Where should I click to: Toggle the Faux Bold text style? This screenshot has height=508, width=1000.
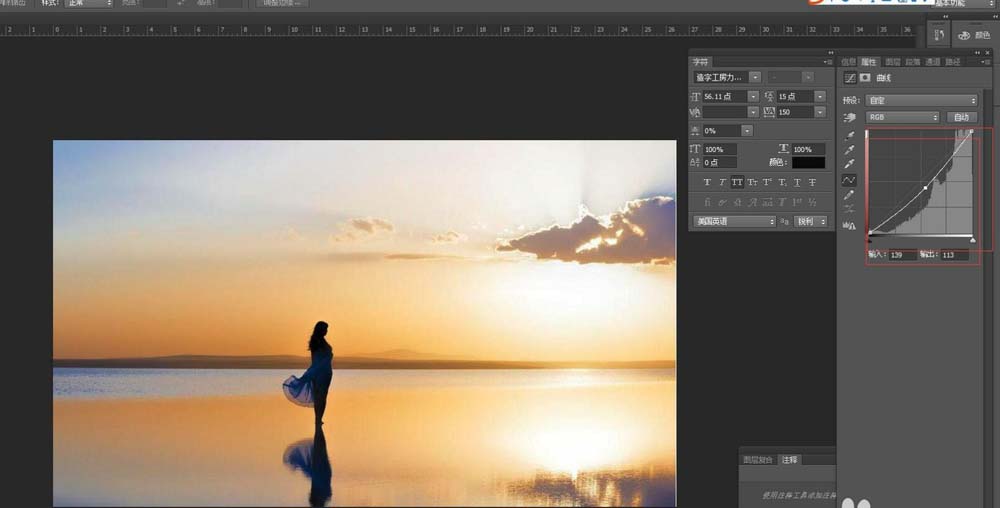[707, 182]
